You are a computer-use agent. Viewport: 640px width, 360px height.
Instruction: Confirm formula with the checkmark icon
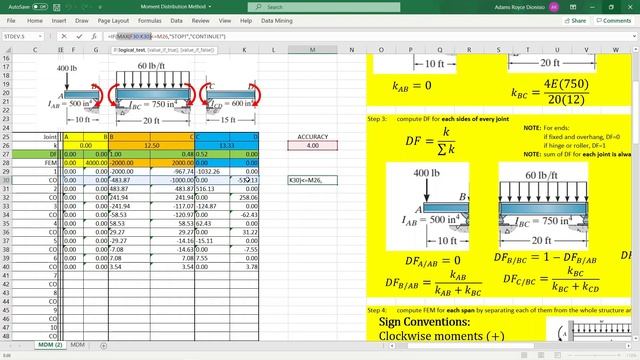(x=79, y=36)
